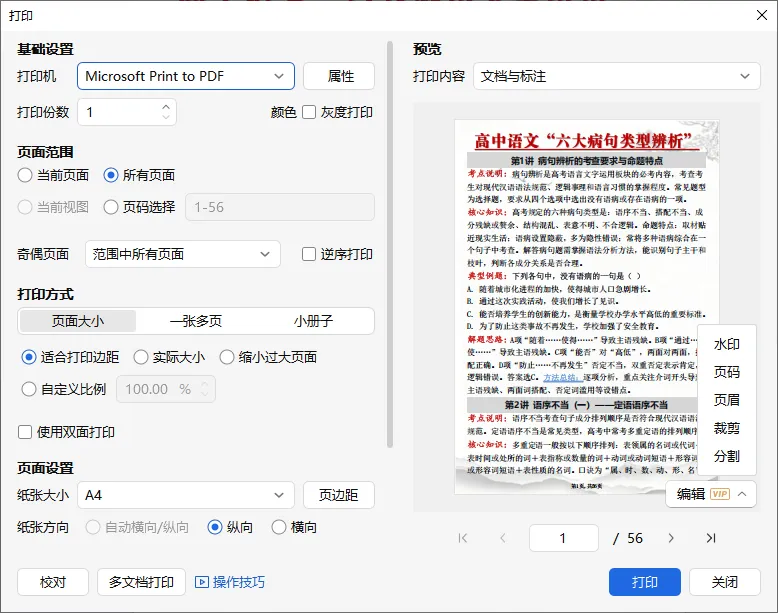Click the page number input field
The width and height of the screenshot is (778, 613).
pyautogui.click(x=564, y=538)
